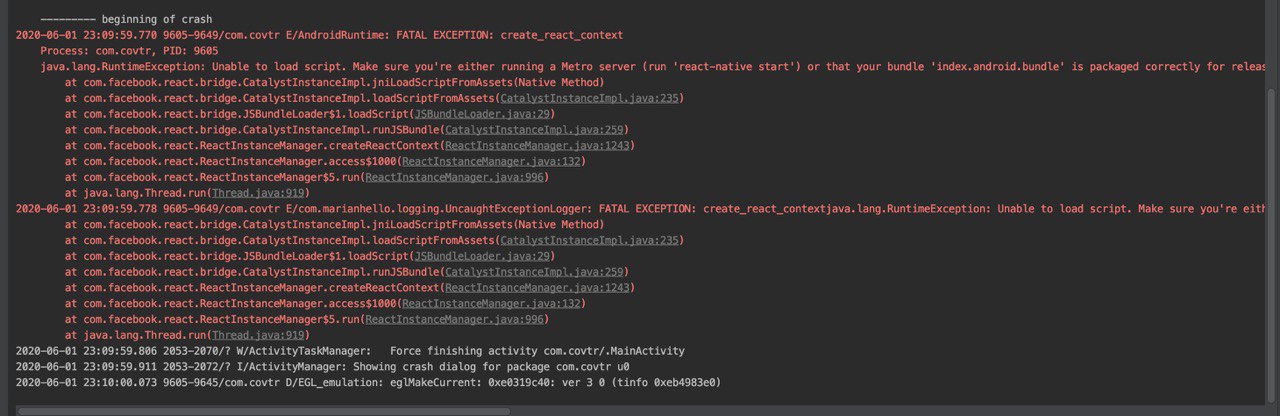Open ReactInstanceManager.java:1243 link under AndroidRuntime exception
1280x416 pixels.
coord(537,146)
